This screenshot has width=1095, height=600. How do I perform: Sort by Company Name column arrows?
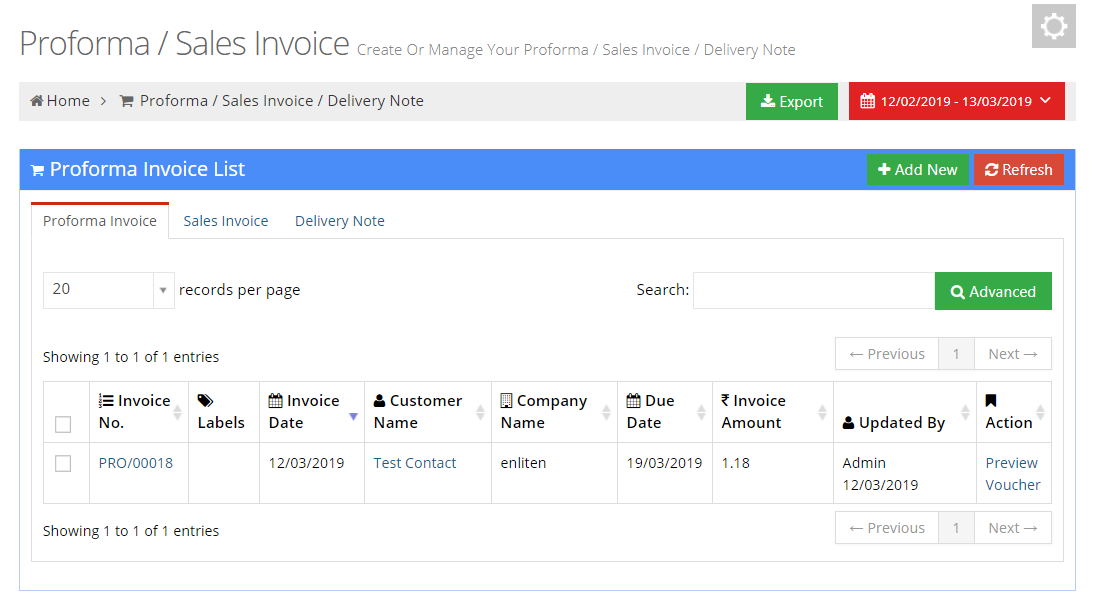click(x=606, y=412)
